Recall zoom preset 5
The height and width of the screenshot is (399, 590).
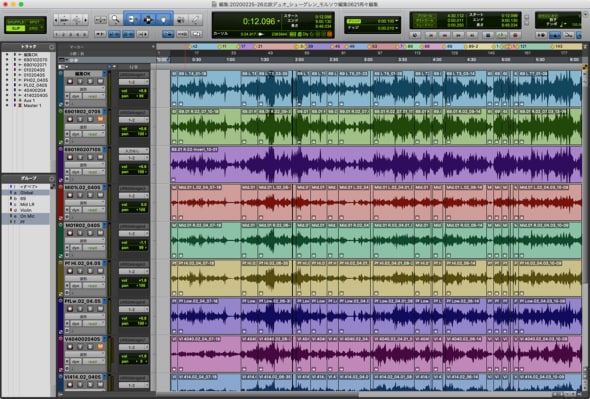tap(85, 34)
